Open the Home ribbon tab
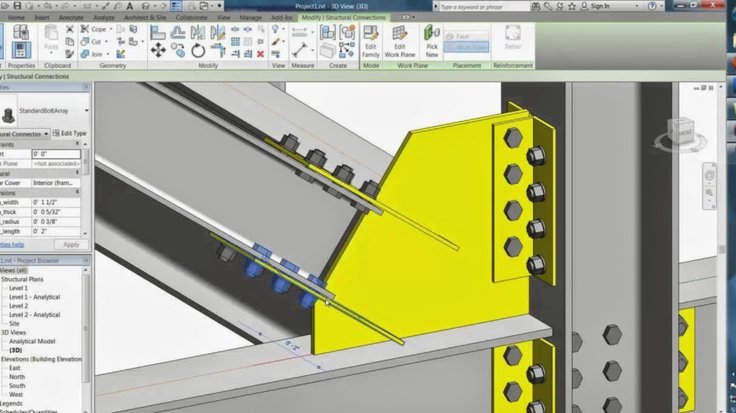This screenshot has width=736, height=413. 16,17
